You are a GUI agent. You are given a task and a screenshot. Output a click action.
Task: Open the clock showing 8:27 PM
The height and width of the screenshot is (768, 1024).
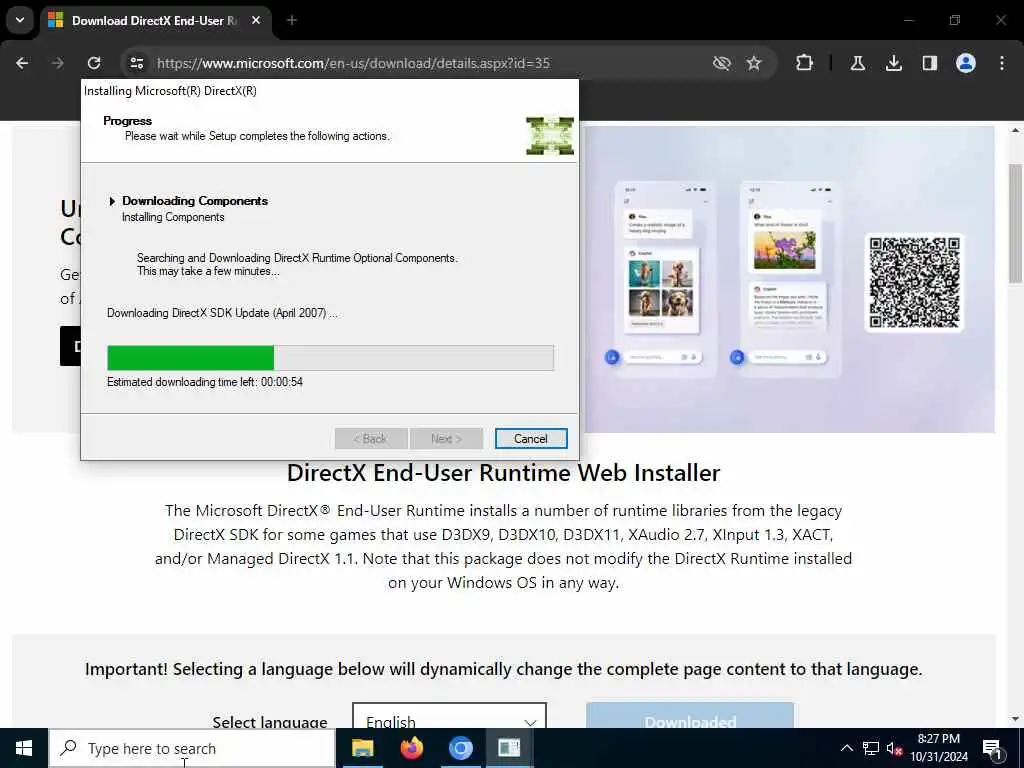coord(939,748)
